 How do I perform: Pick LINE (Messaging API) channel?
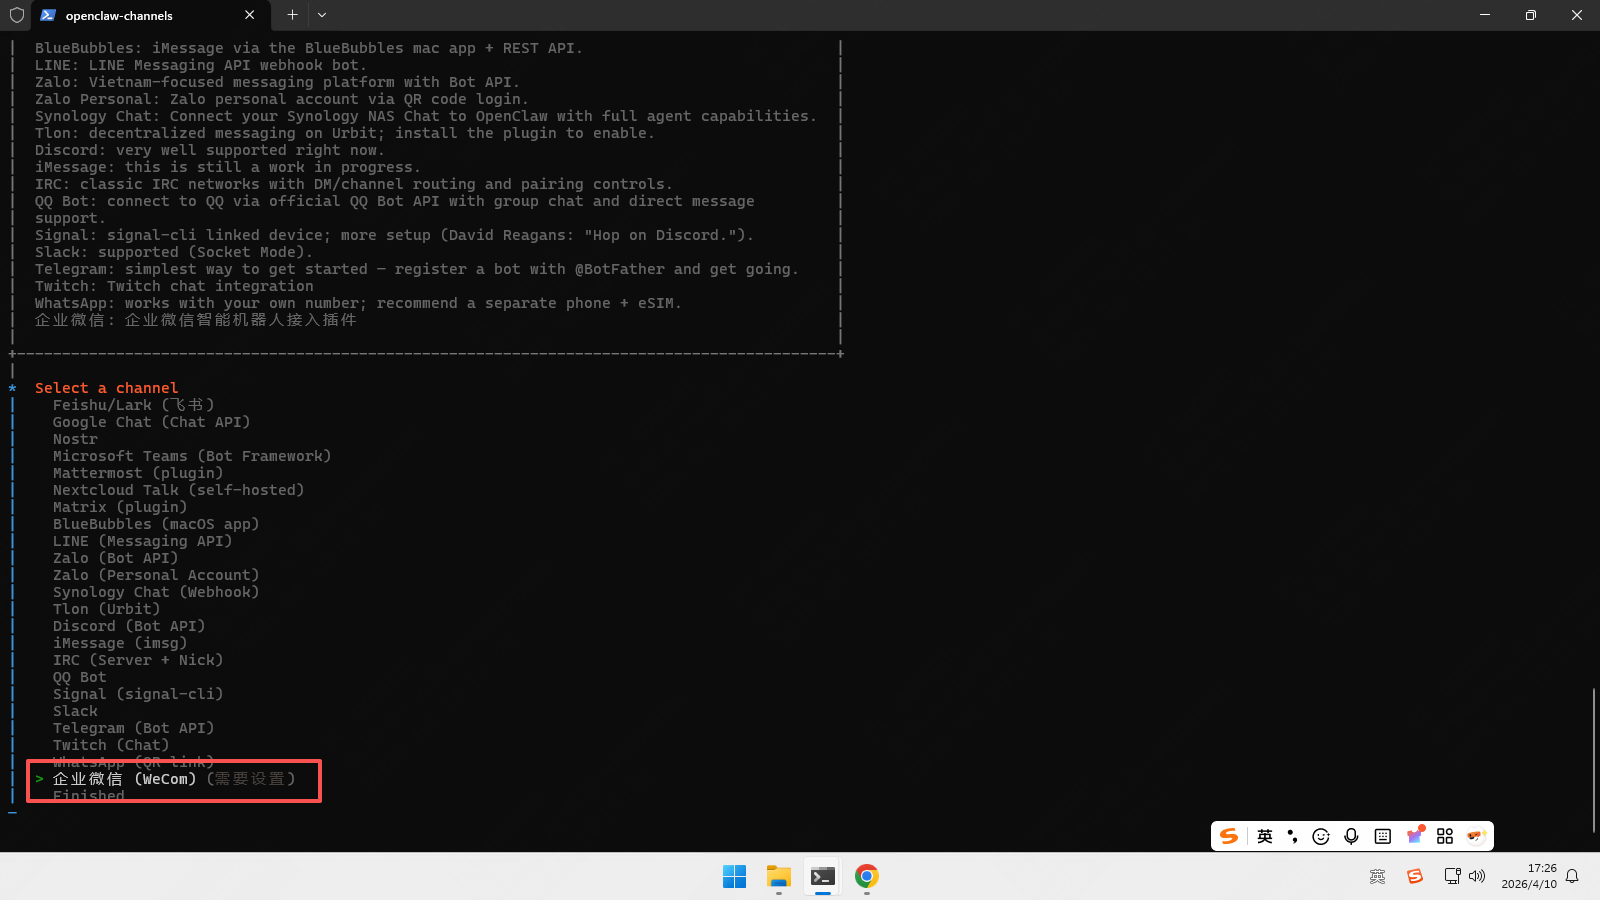[x=143, y=541]
